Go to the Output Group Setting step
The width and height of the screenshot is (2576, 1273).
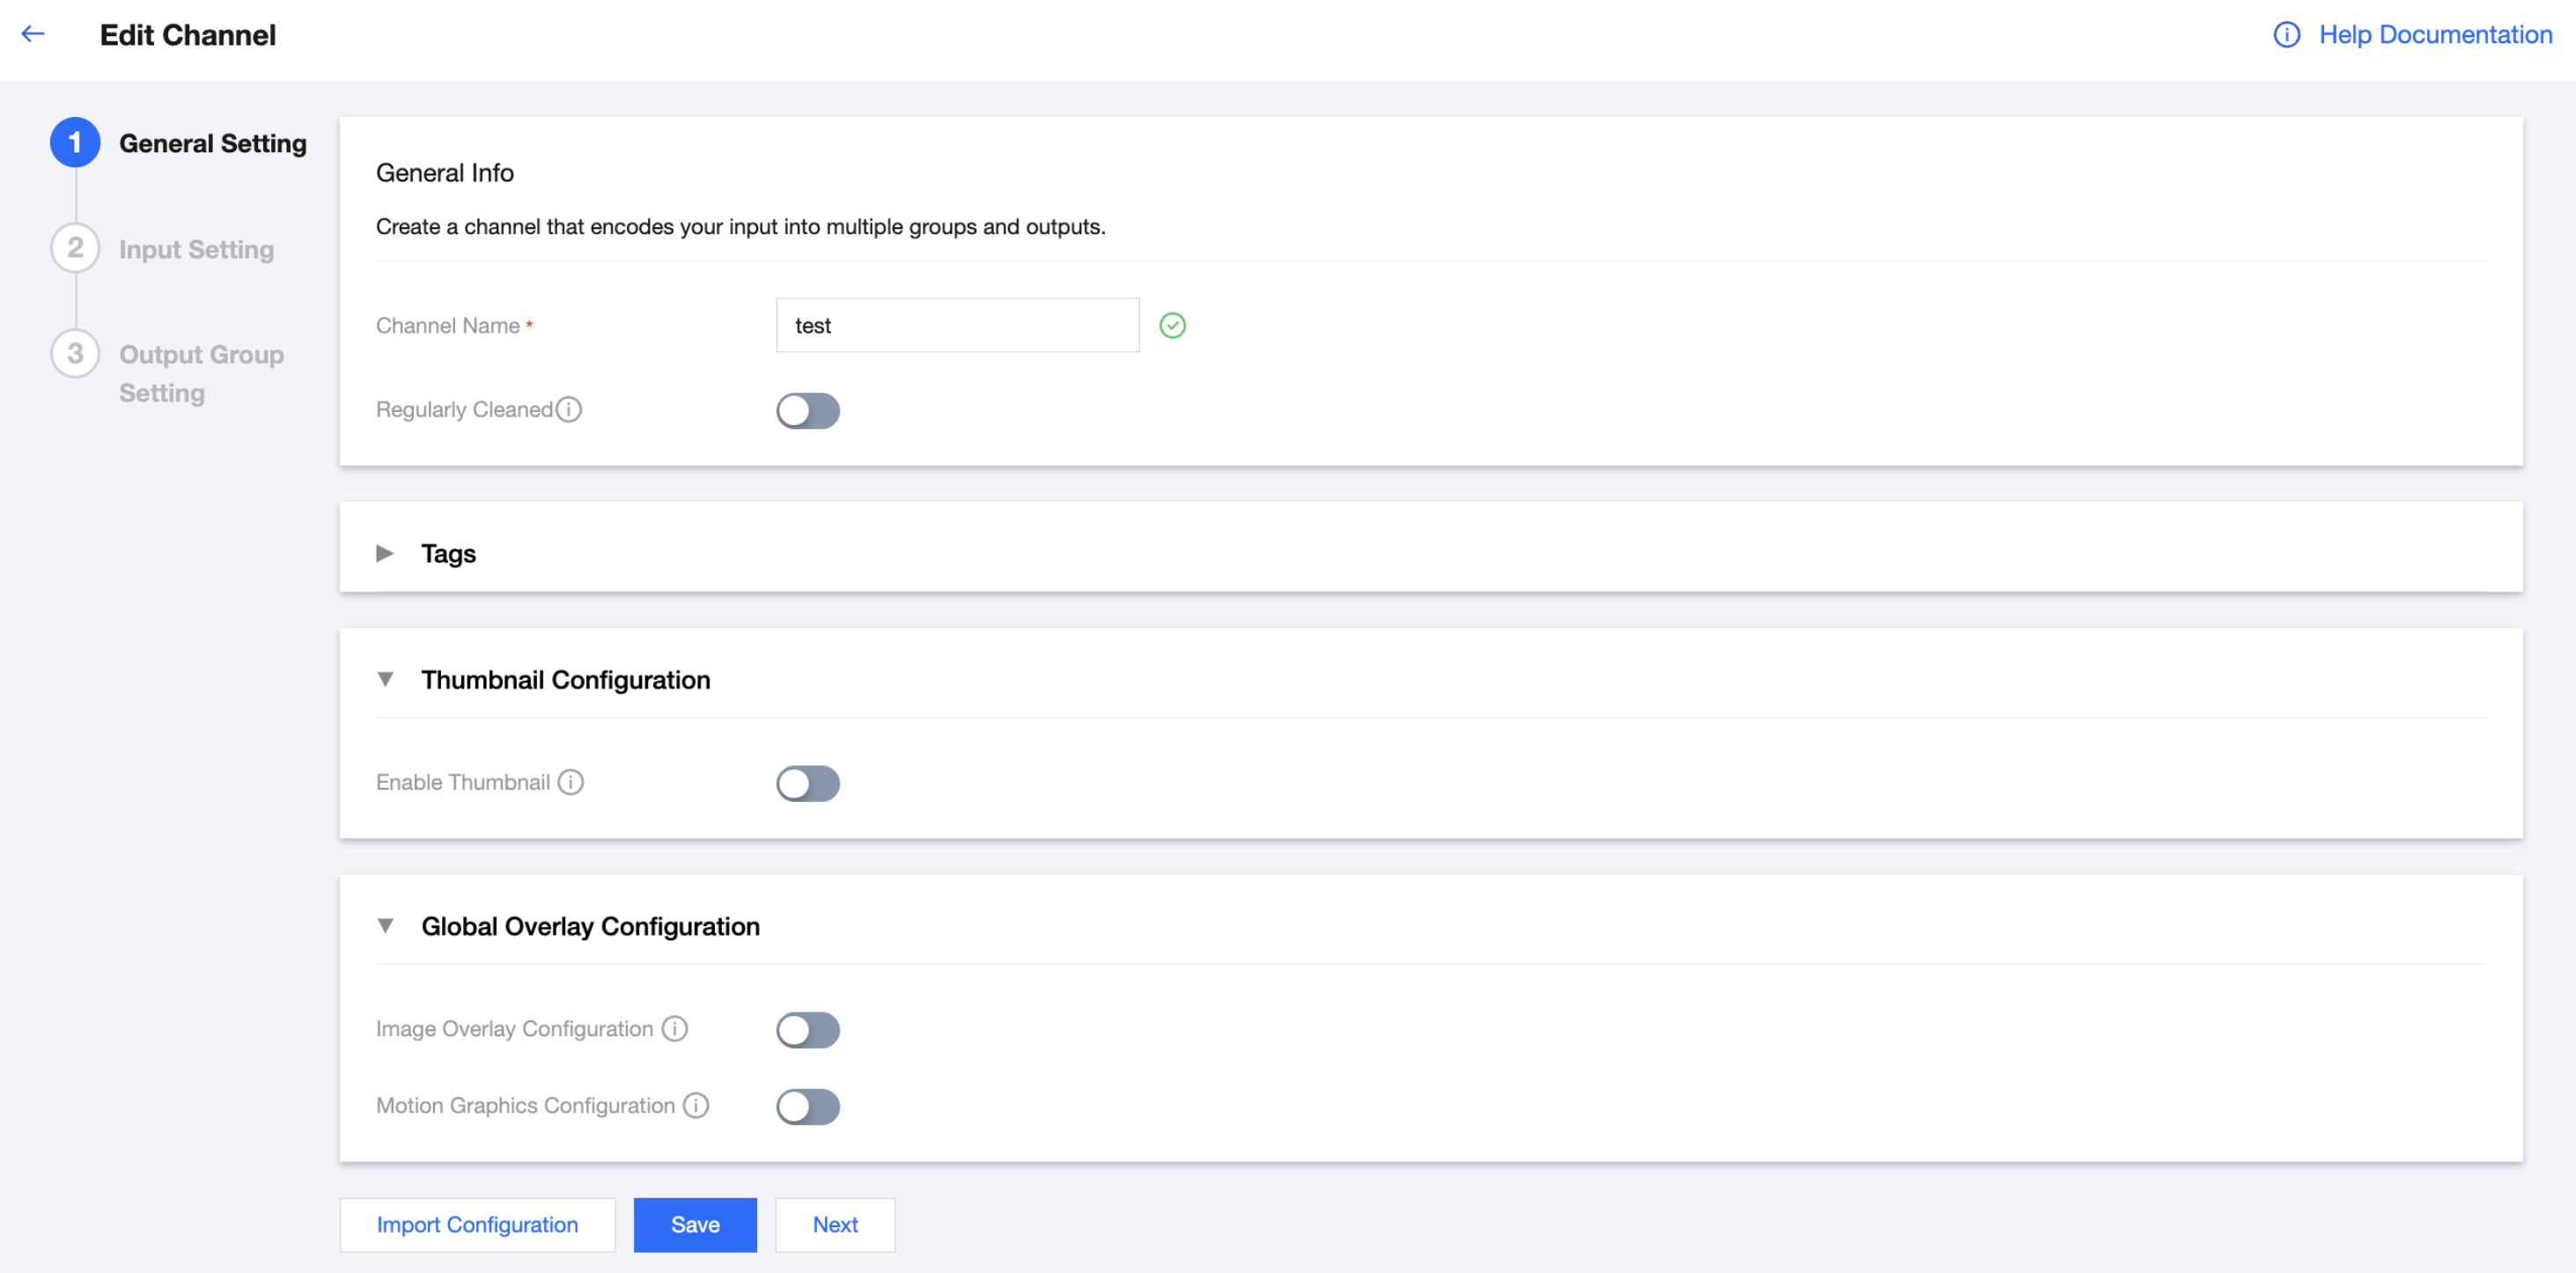point(200,373)
